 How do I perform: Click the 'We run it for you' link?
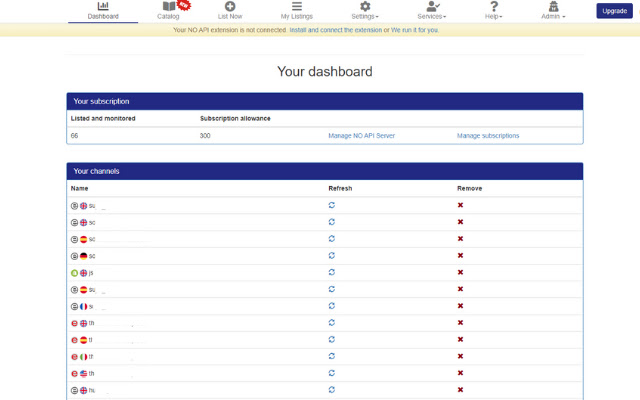click(415, 30)
